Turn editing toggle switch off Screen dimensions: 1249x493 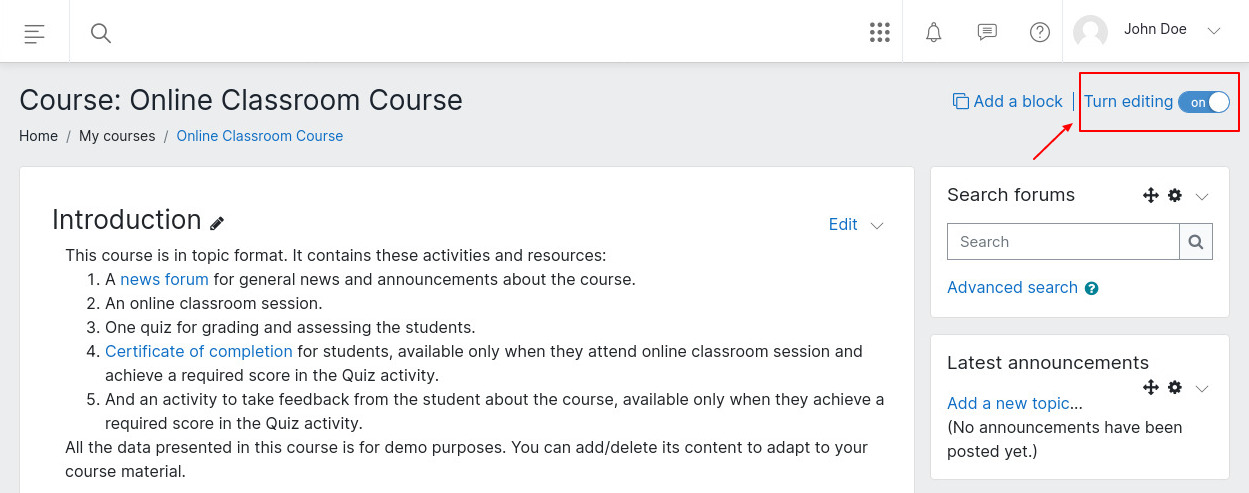pyautogui.click(x=1203, y=102)
